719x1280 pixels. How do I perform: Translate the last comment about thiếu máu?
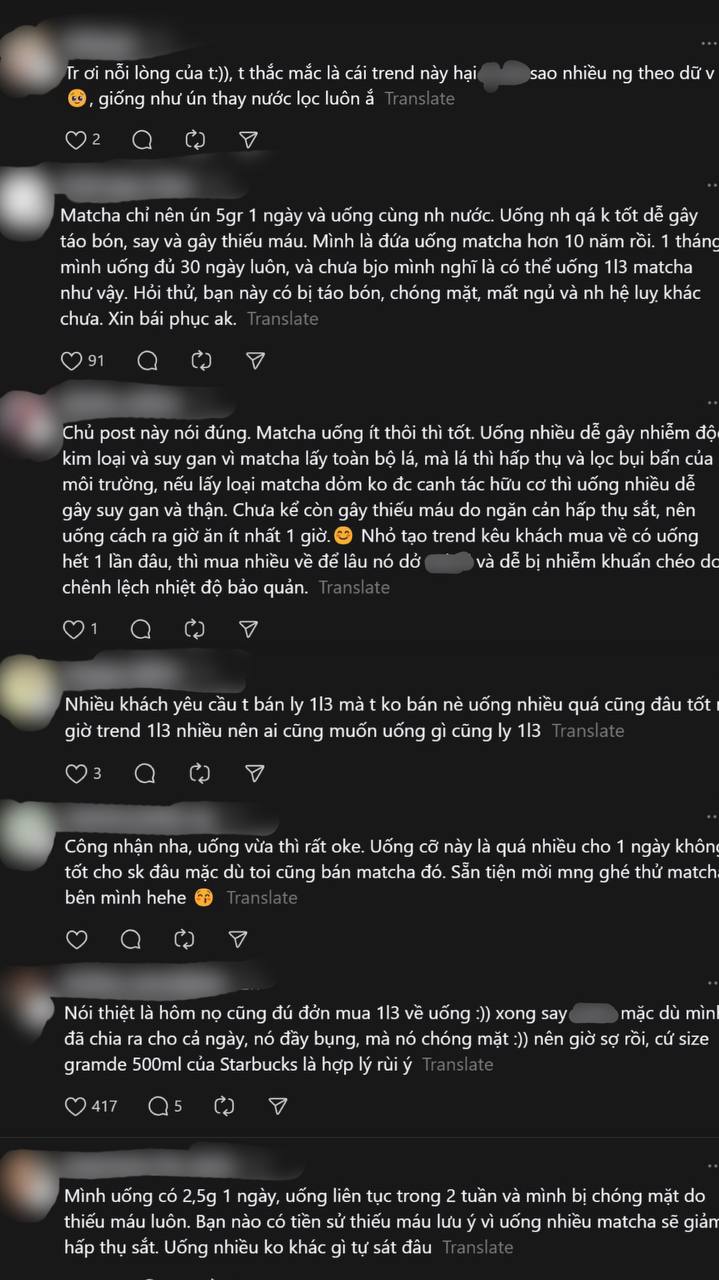(x=478, y=1247)
